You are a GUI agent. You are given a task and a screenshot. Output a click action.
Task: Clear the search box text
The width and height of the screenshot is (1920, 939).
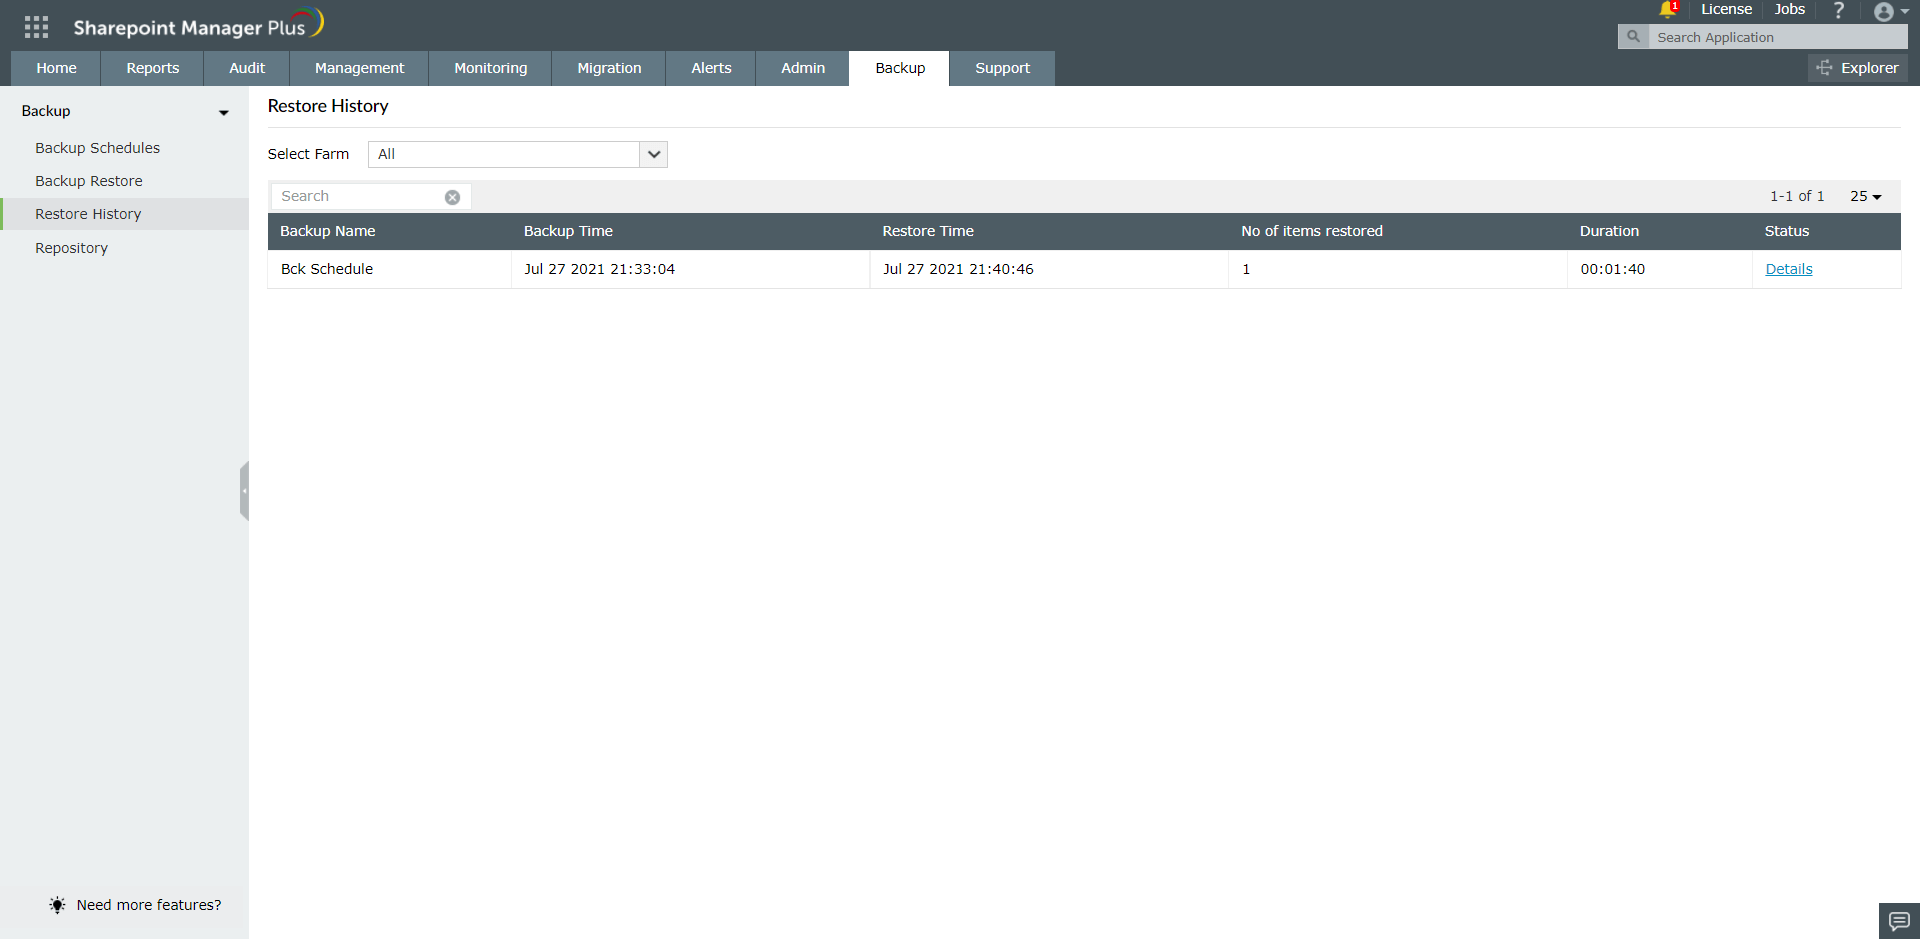tap(453, 197)
